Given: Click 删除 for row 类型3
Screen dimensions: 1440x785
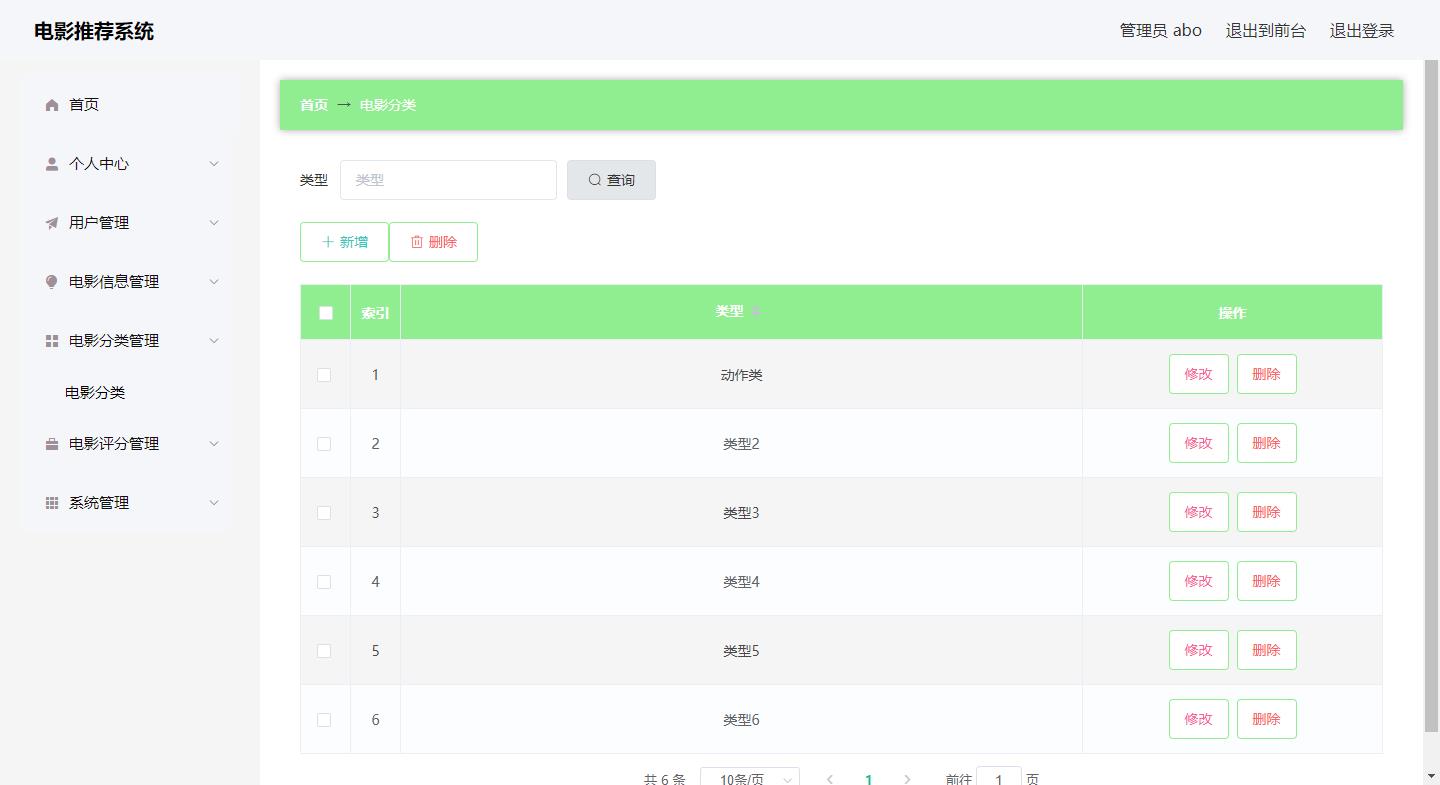Looking at the screenshot, I should click(x=1266, y=512).
